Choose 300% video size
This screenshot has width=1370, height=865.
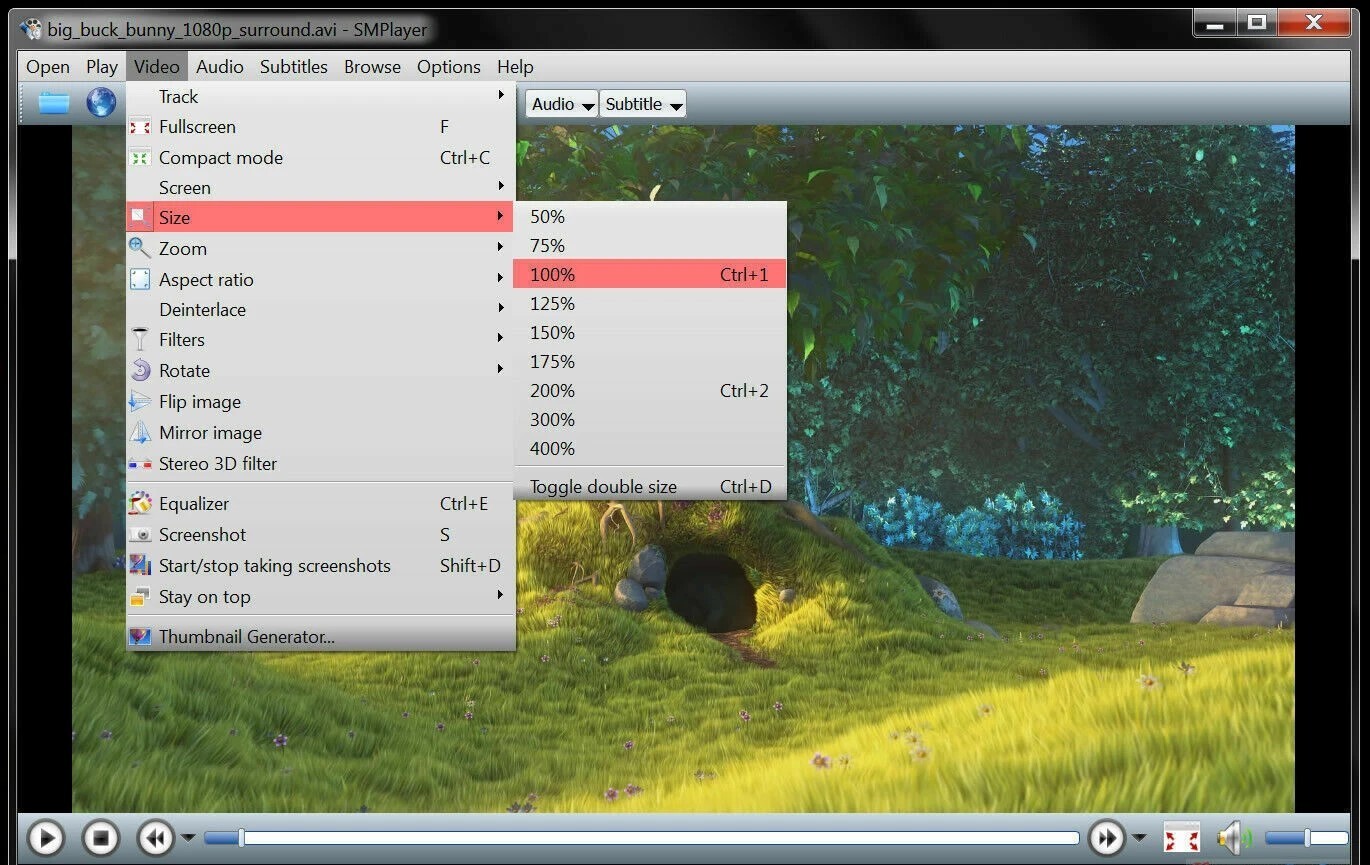pyautogui.click(x=650, y=419)
